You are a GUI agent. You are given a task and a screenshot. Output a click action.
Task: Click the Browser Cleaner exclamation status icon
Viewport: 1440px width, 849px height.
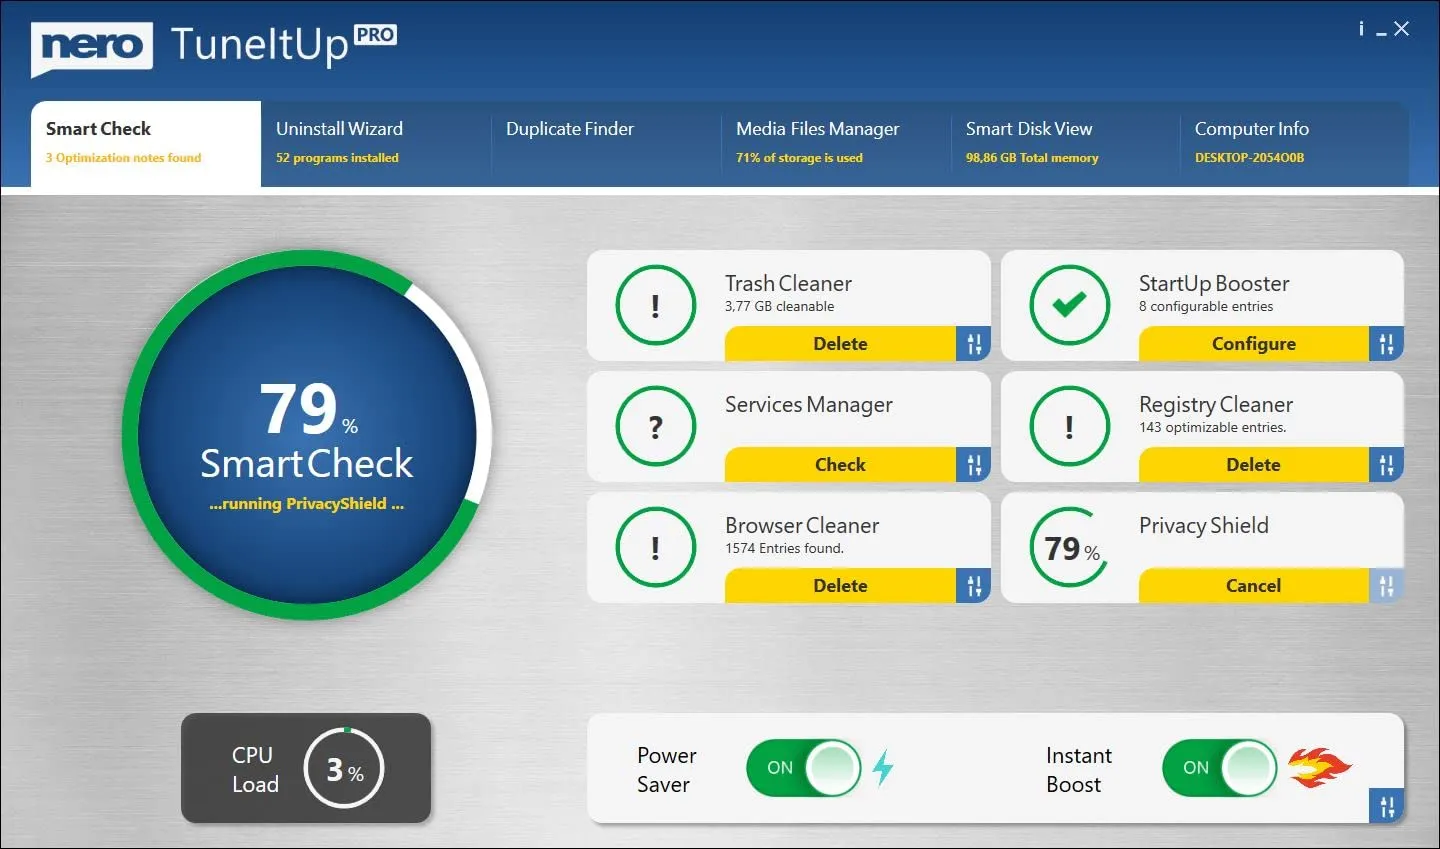coord(655,547)
